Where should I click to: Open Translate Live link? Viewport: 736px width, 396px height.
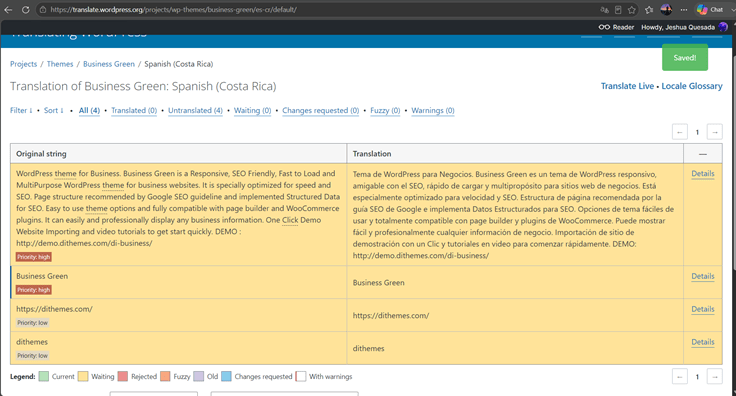[627, 86]
